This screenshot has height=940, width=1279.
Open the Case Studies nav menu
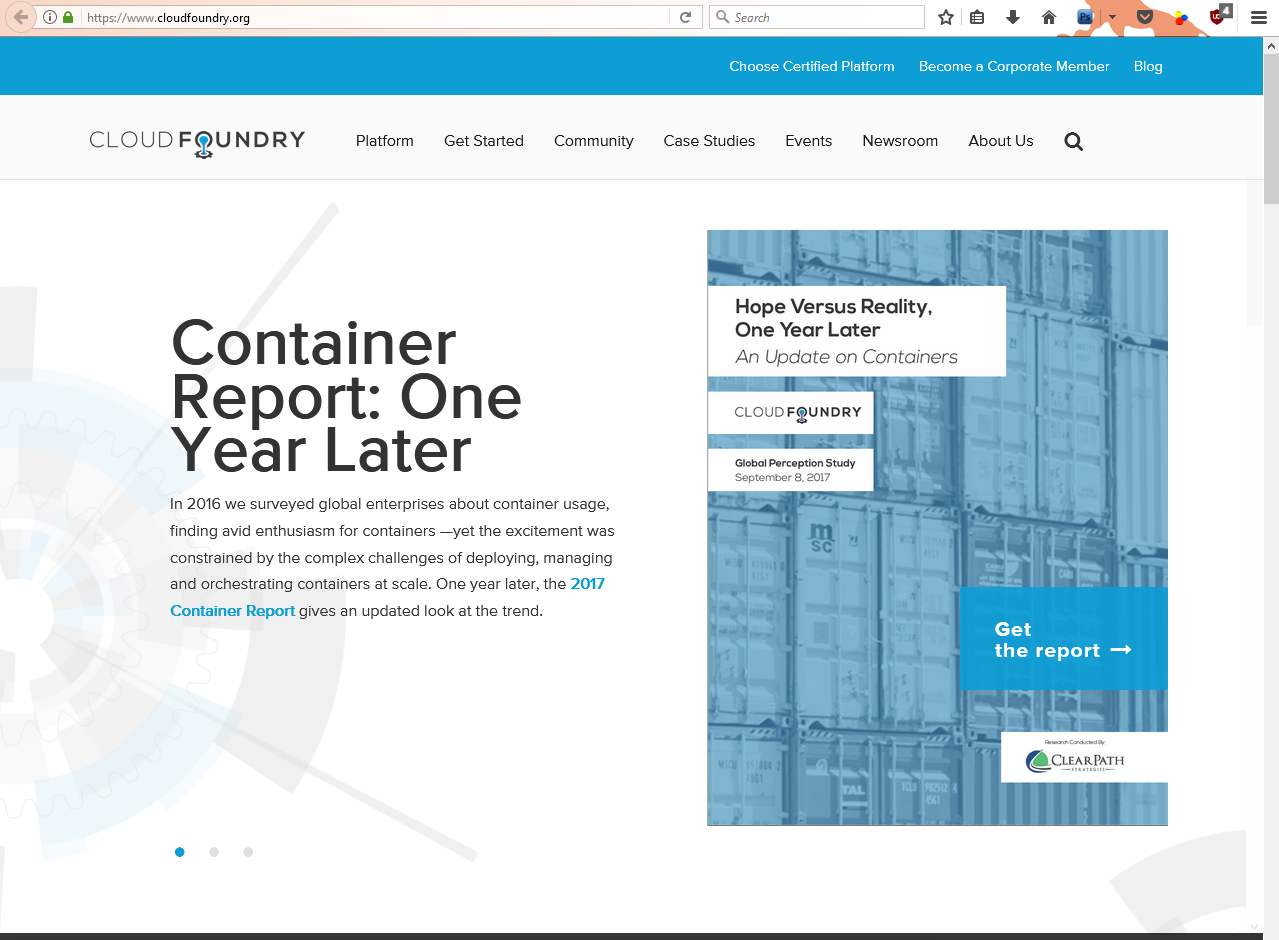click(709, 141)
